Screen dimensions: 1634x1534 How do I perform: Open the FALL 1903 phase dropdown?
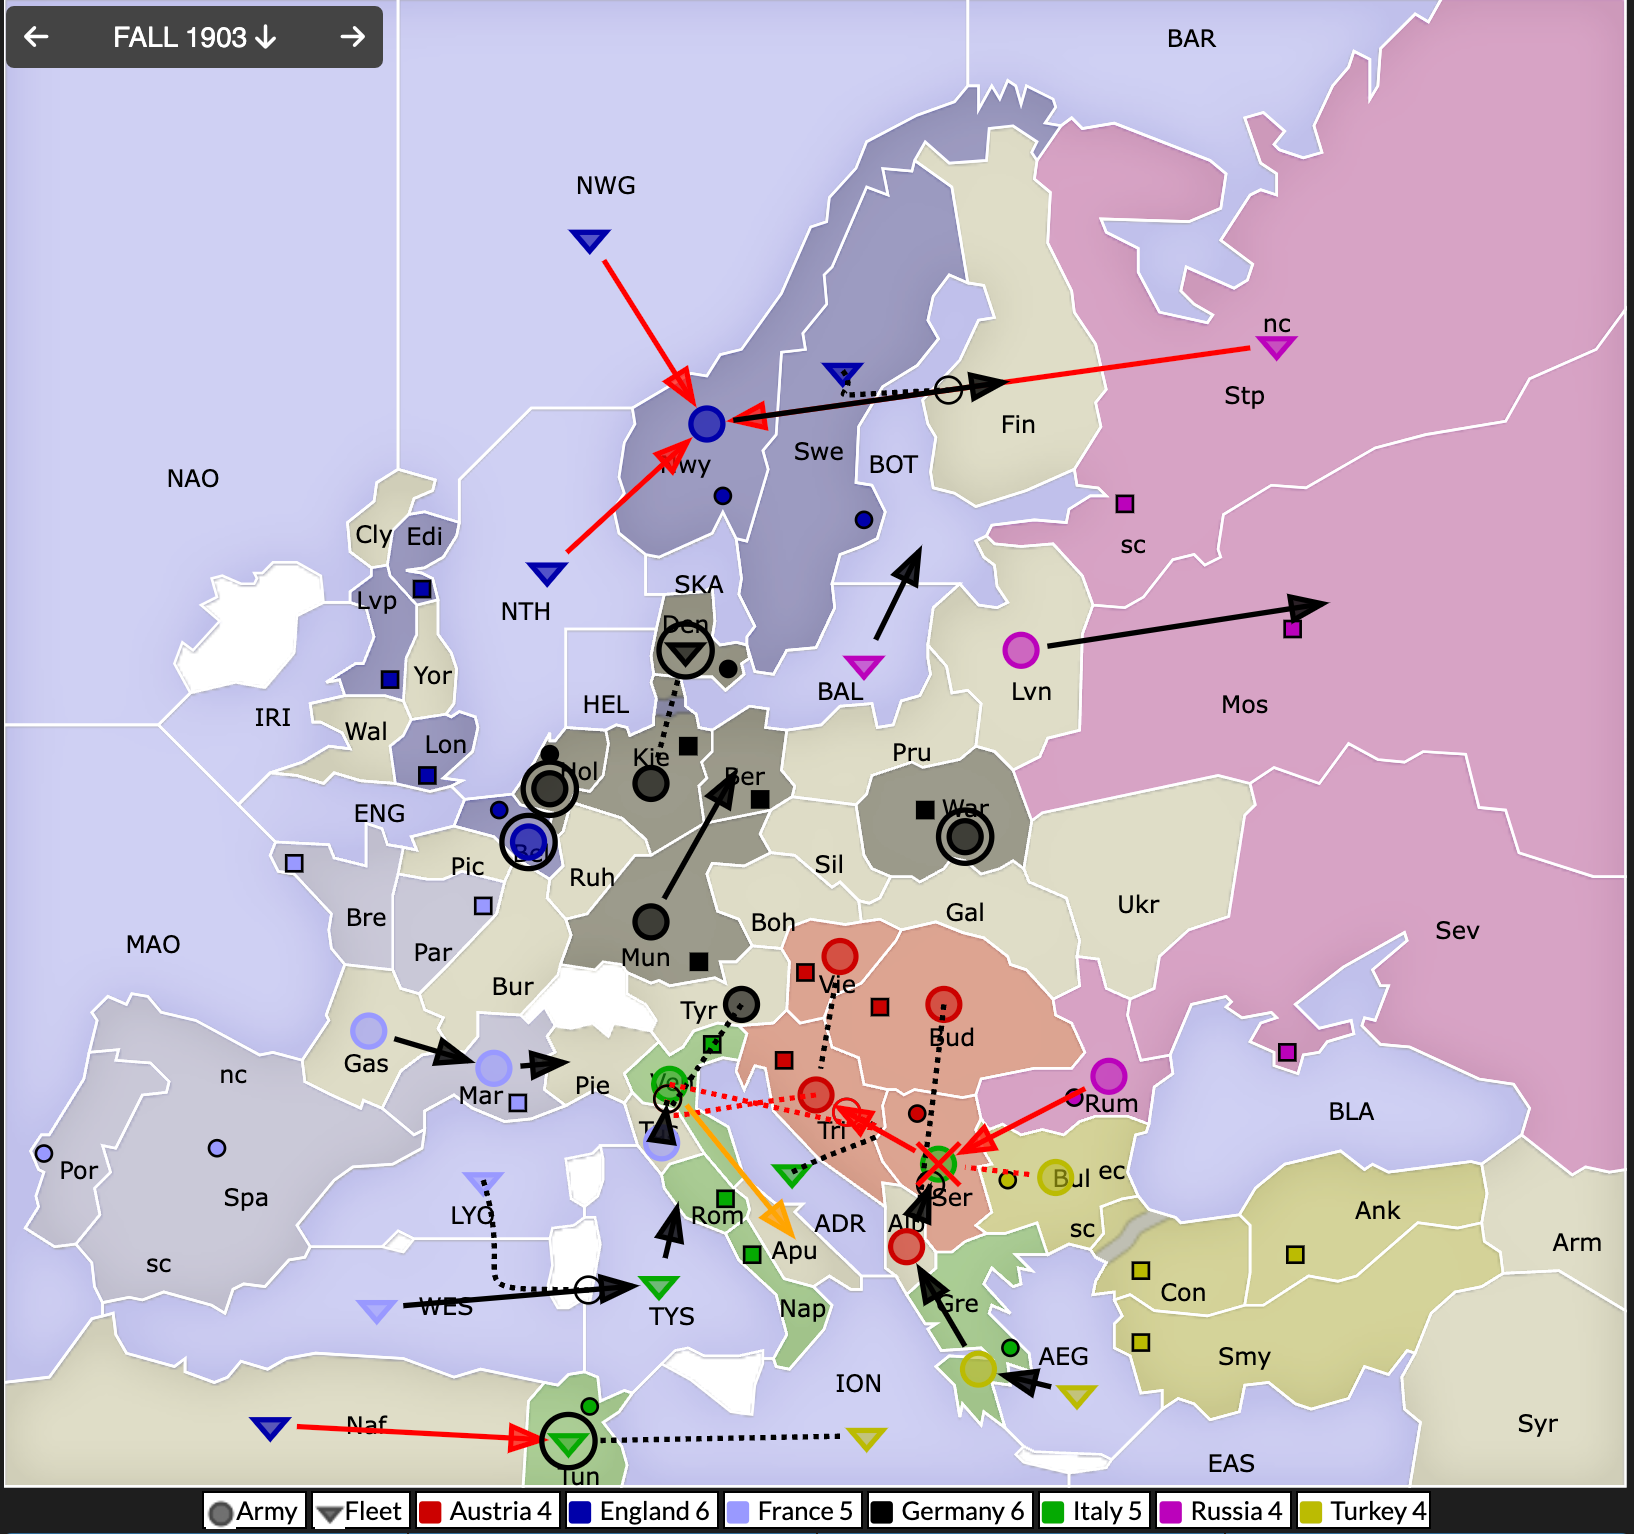[x=194, y=37]
